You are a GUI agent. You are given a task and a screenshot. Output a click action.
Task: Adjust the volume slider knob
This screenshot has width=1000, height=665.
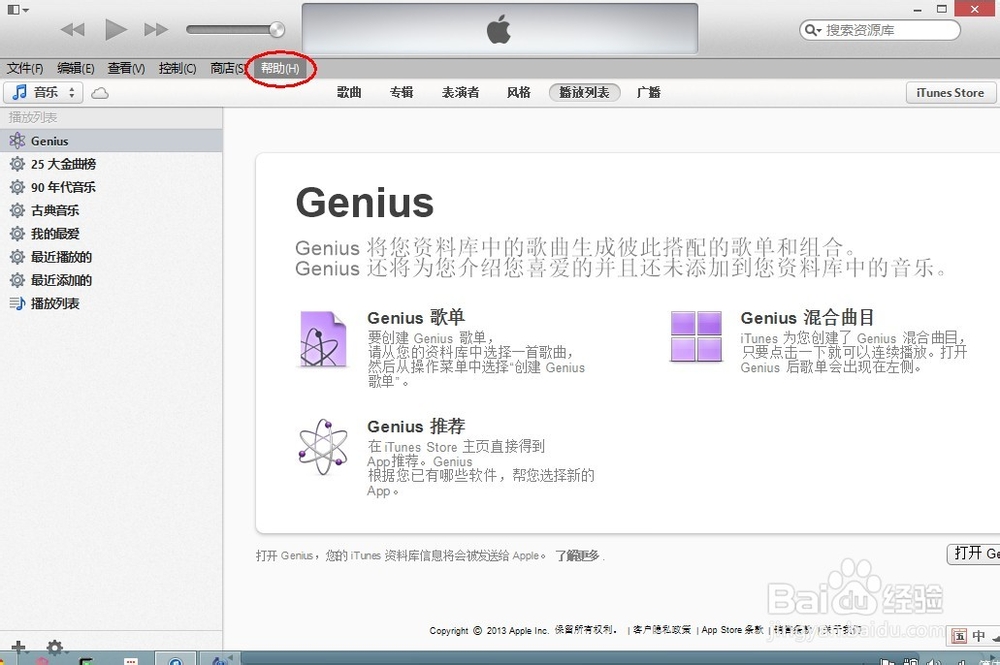pos(277,29)
